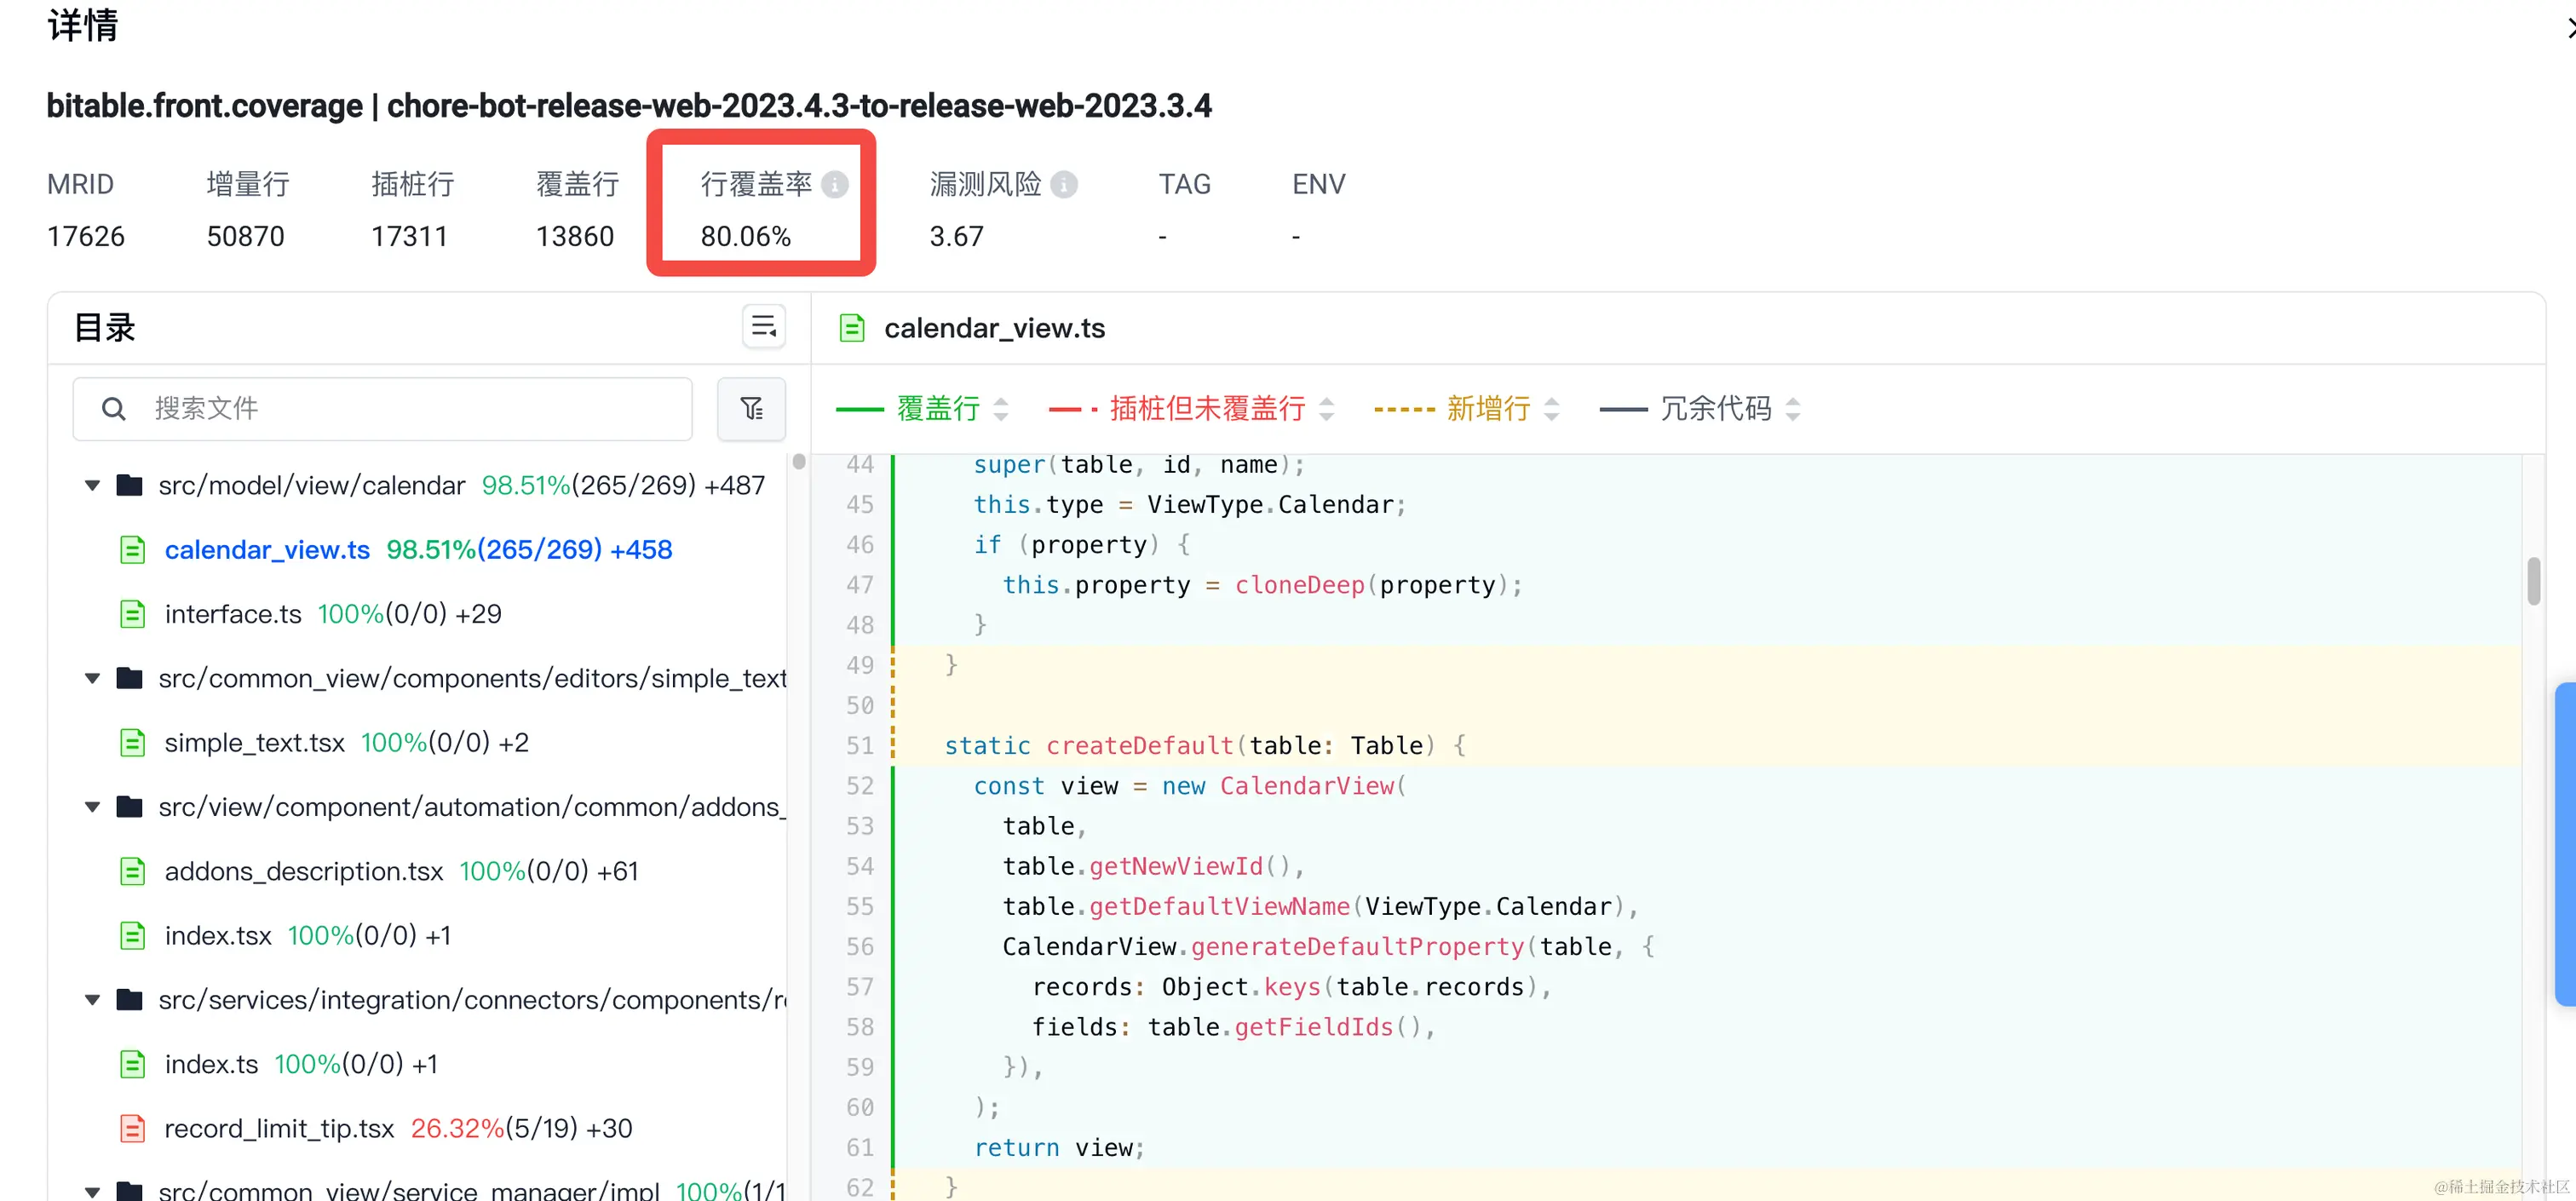2576x1201 pixels.
Task: Step through 覆盖行 lines with its arrows
Action: [1001, 409]
